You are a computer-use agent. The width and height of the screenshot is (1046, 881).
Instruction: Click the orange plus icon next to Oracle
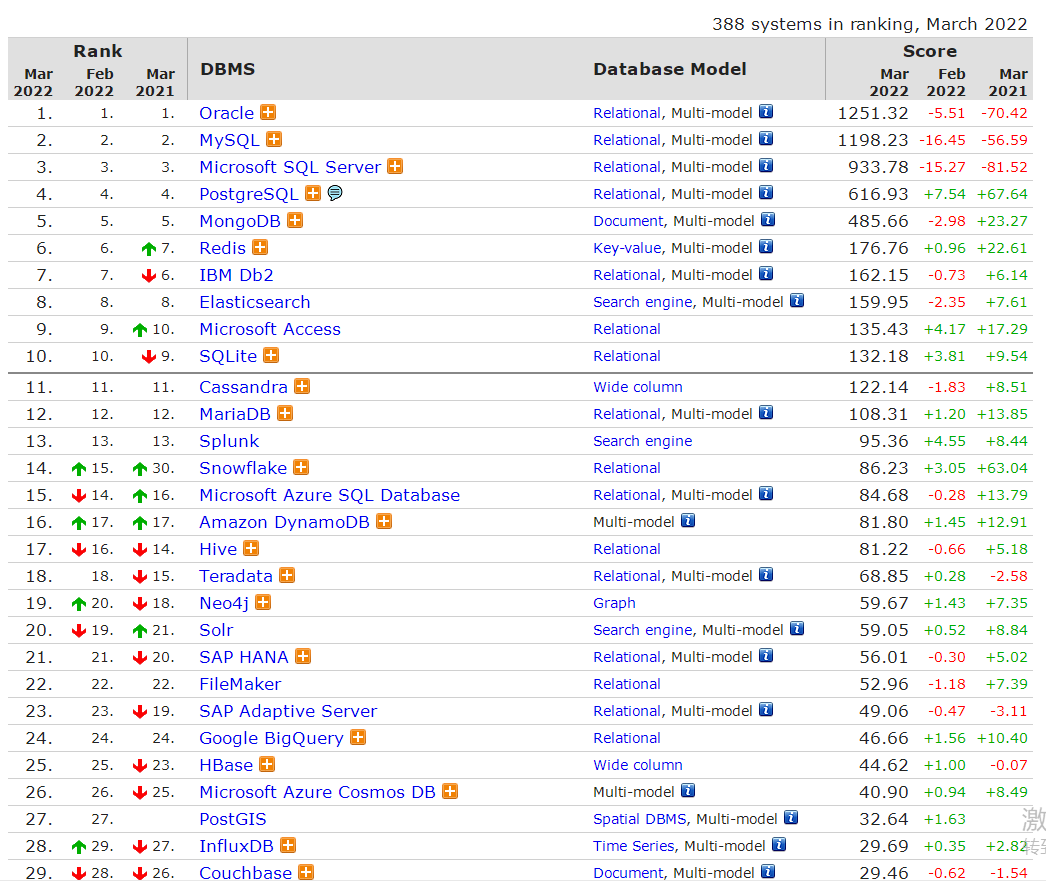[x=268, y=112]
